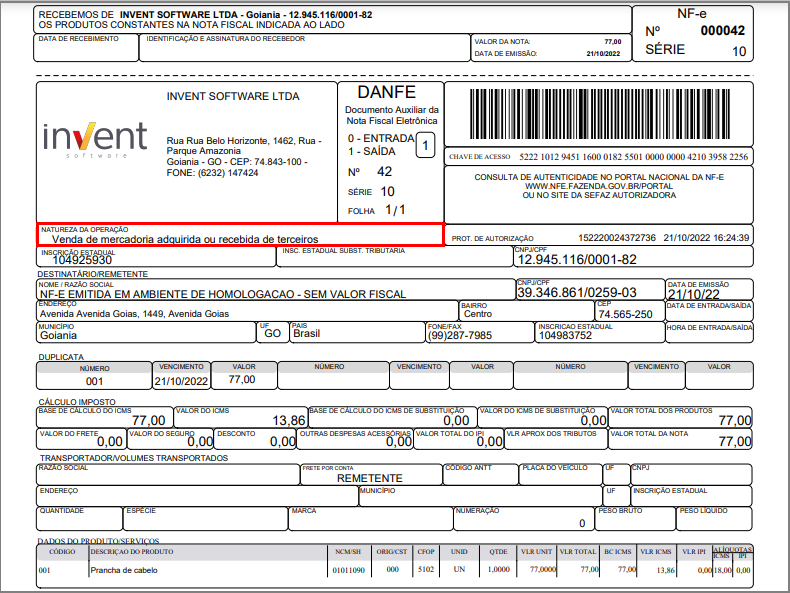Click the NCM/SH code 01011090

(x=348, y=570)
